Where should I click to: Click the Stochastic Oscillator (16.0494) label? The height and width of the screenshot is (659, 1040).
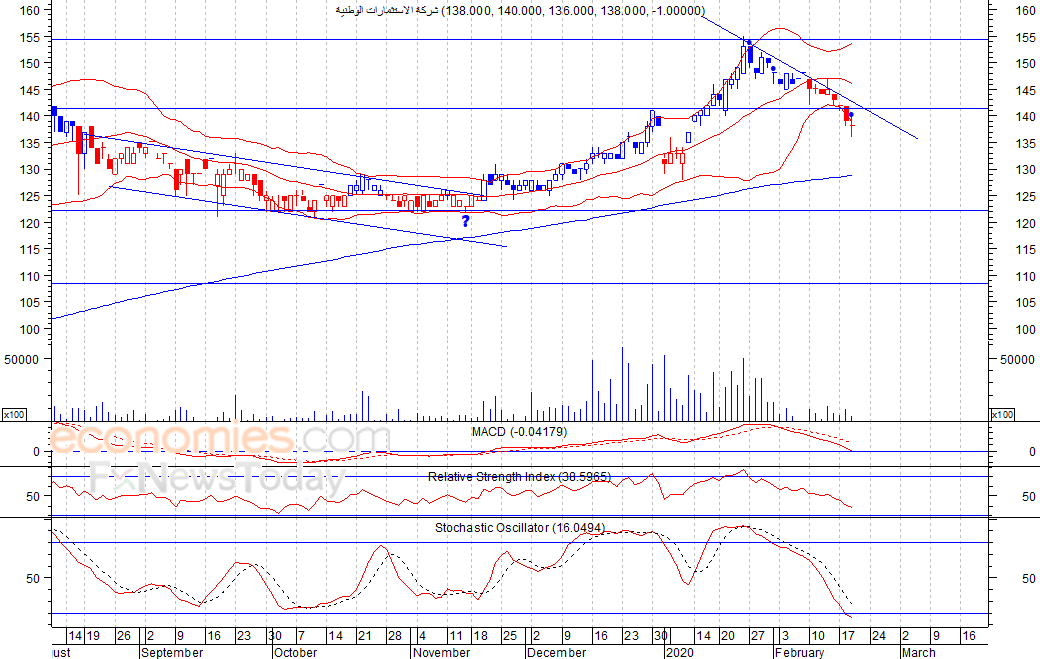tap(519, 528)
